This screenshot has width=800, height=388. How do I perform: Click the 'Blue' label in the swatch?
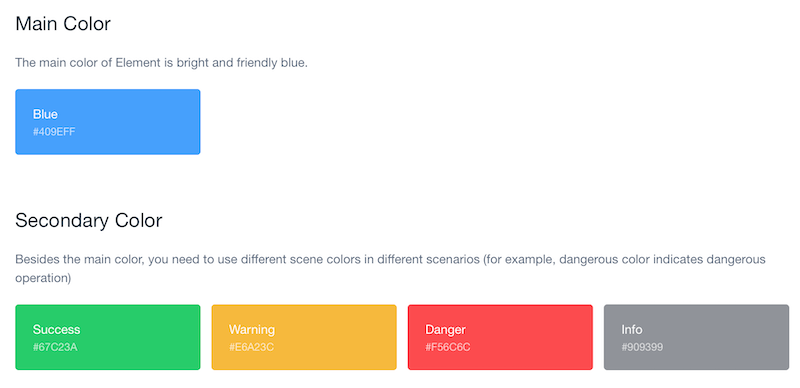45,114
